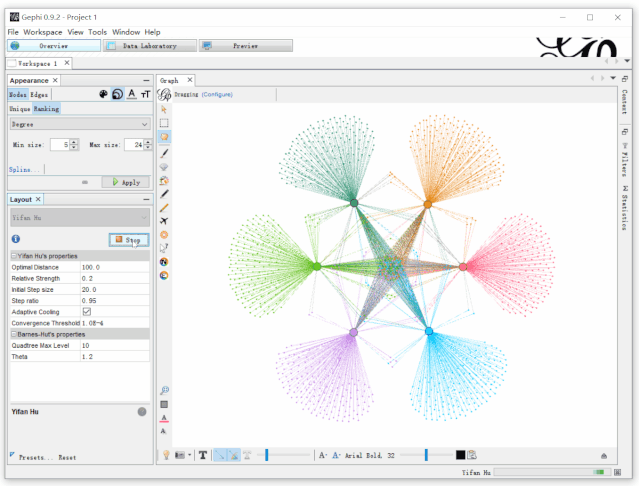The width and height of the screenshot is (639, 486).
Task: Choose node Color palette icon in Appearance
Action: pyautogui.click(x=104, y=94)
